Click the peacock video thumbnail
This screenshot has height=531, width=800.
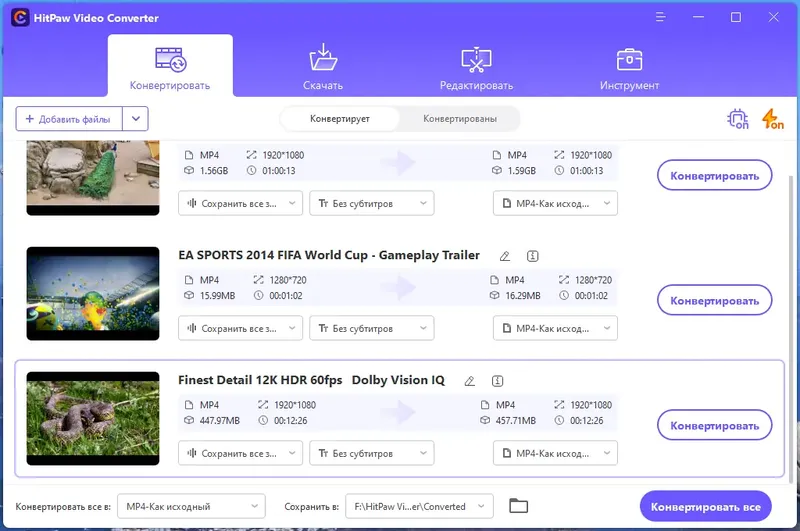pos(93,178)
